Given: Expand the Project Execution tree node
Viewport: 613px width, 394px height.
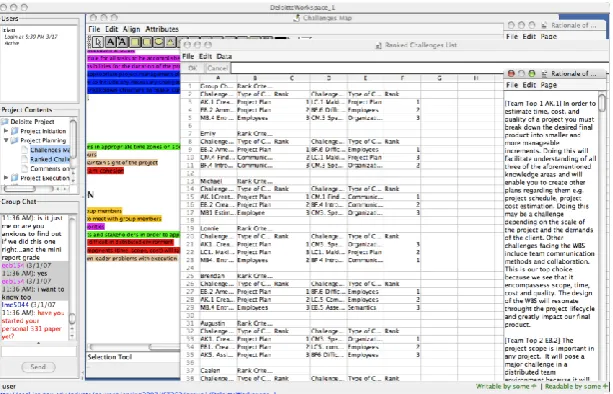Looking at the screenshot, I should click(6, 178).
